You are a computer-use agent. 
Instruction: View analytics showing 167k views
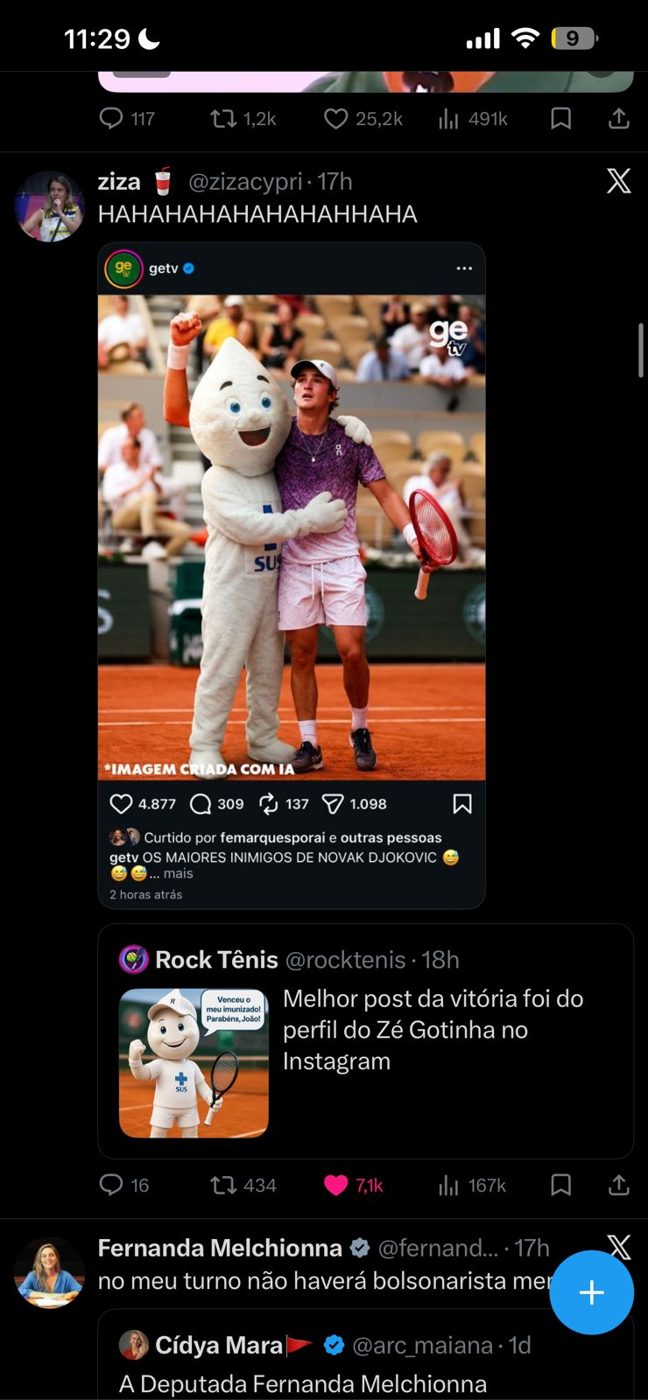[472, 1185]
